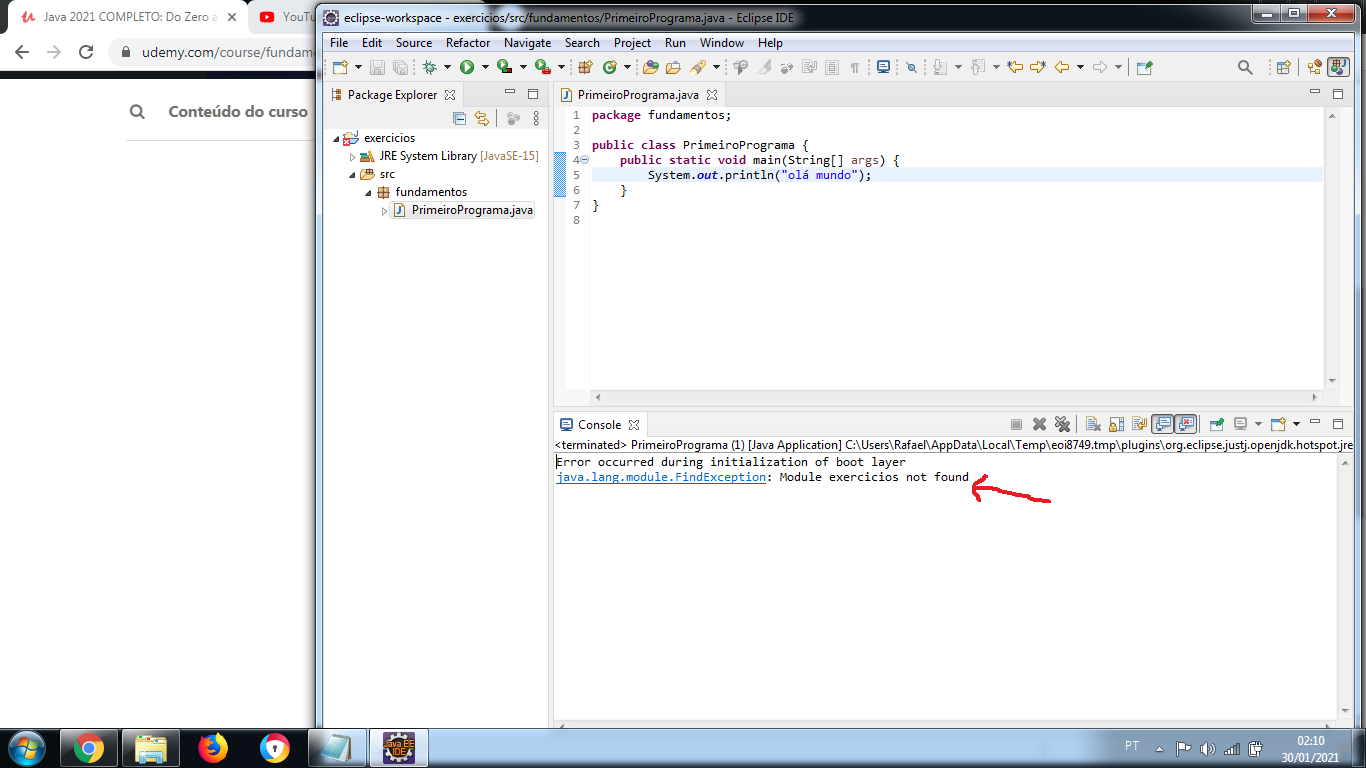Open the Refactor menu
This screenshot has height=768, width=1366.
point(467,43)
